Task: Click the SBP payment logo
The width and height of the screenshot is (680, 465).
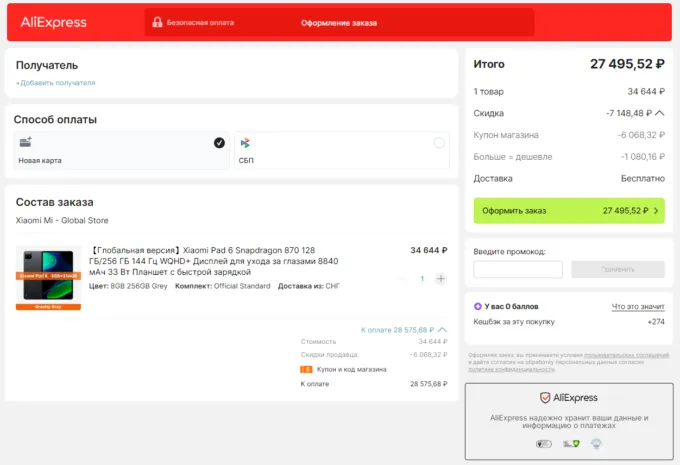Action: 244,142
